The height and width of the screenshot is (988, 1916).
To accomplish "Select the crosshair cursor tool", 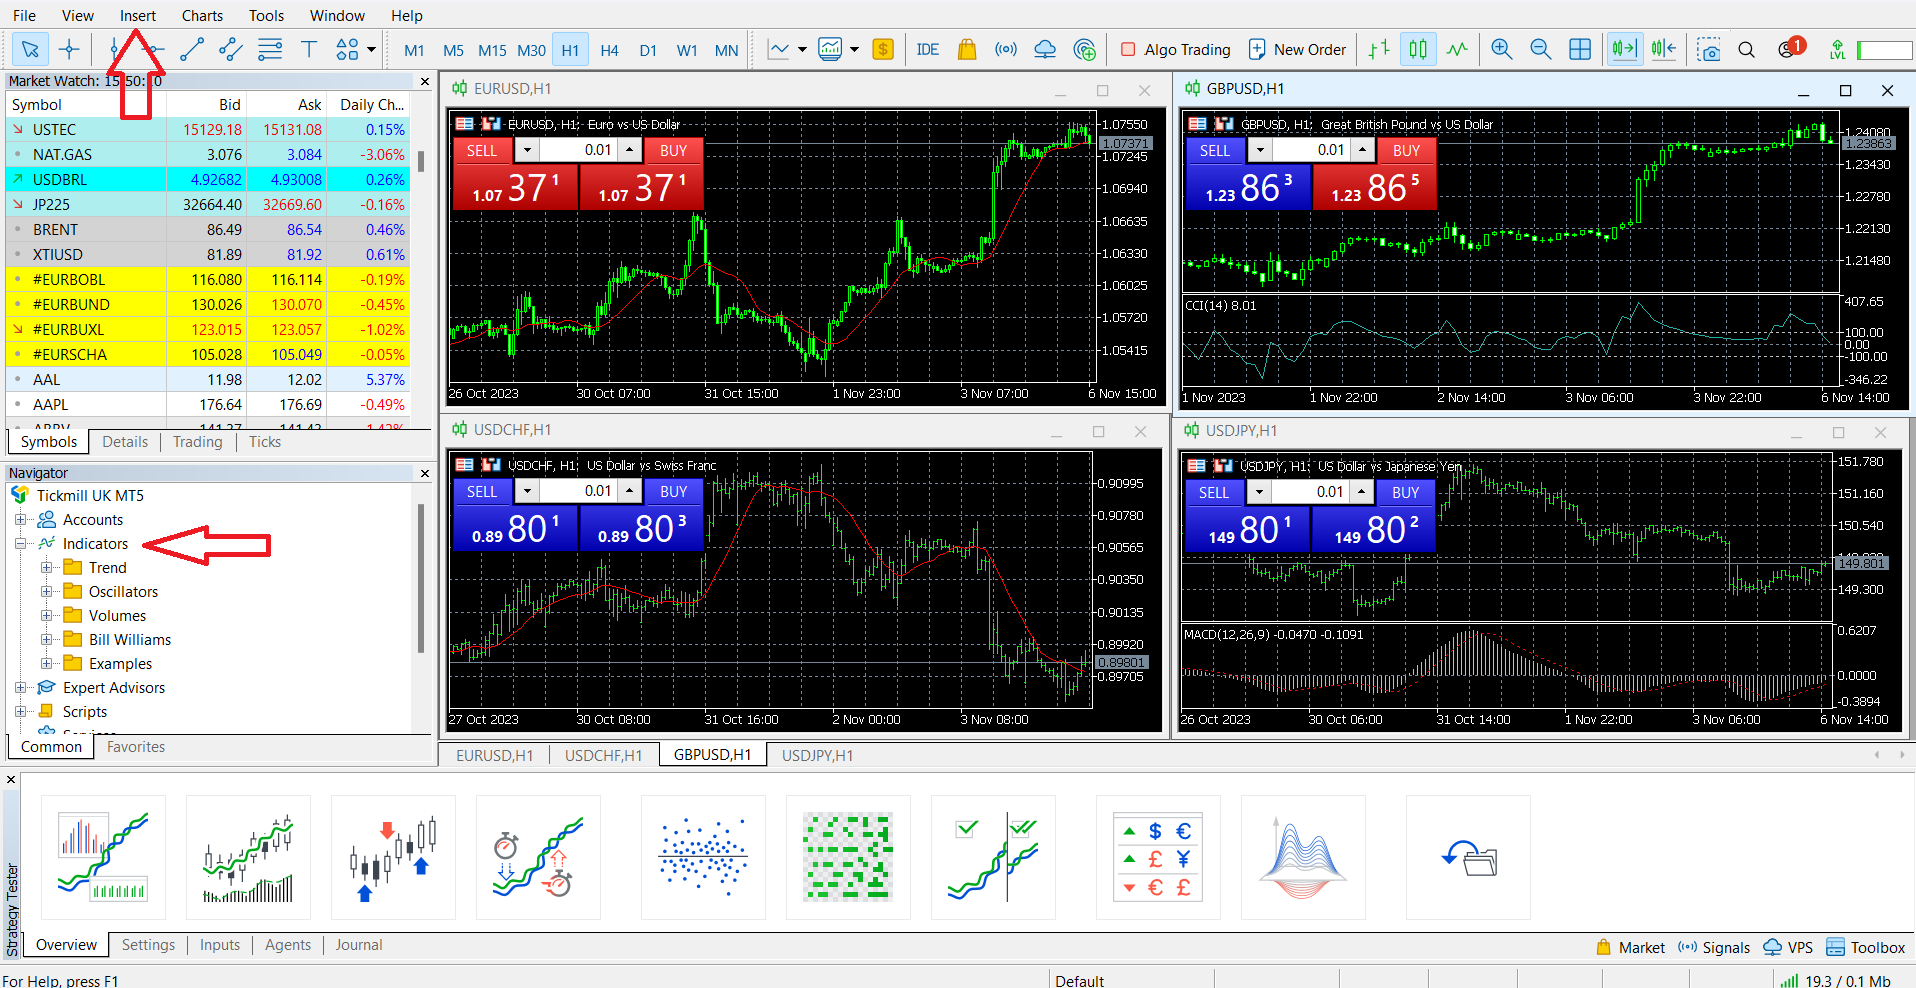I will [69, 49].
